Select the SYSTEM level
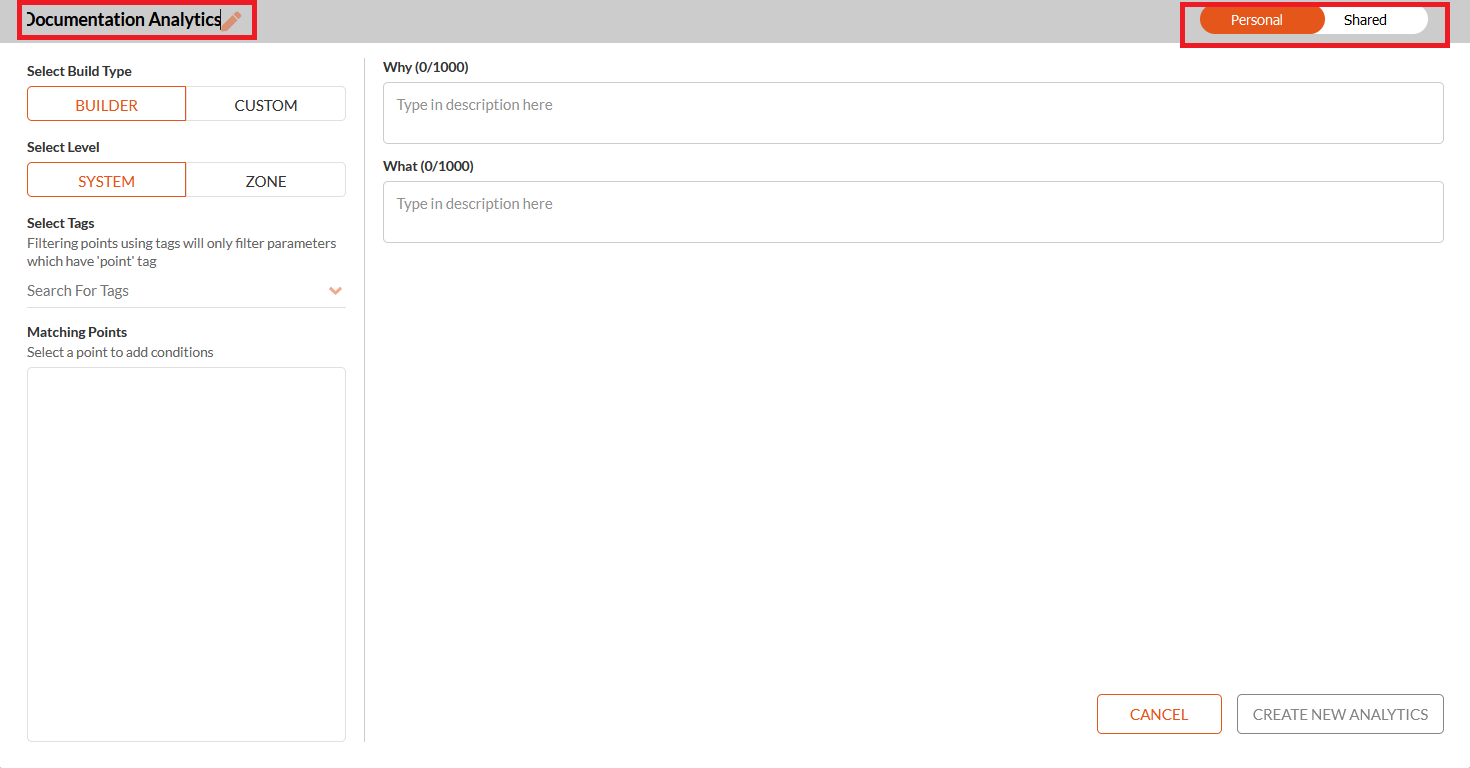This screenshot has height=768, width=1470. pyautogui.click(x=106, y=180)
